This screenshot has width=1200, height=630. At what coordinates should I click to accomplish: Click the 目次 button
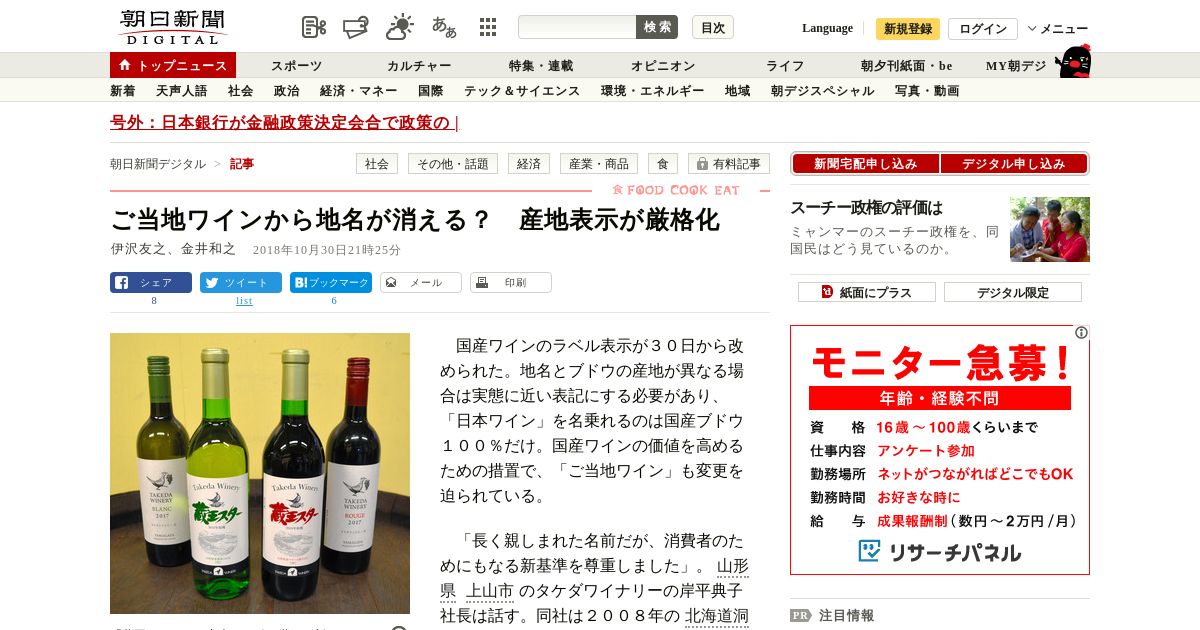pos(713,27)
